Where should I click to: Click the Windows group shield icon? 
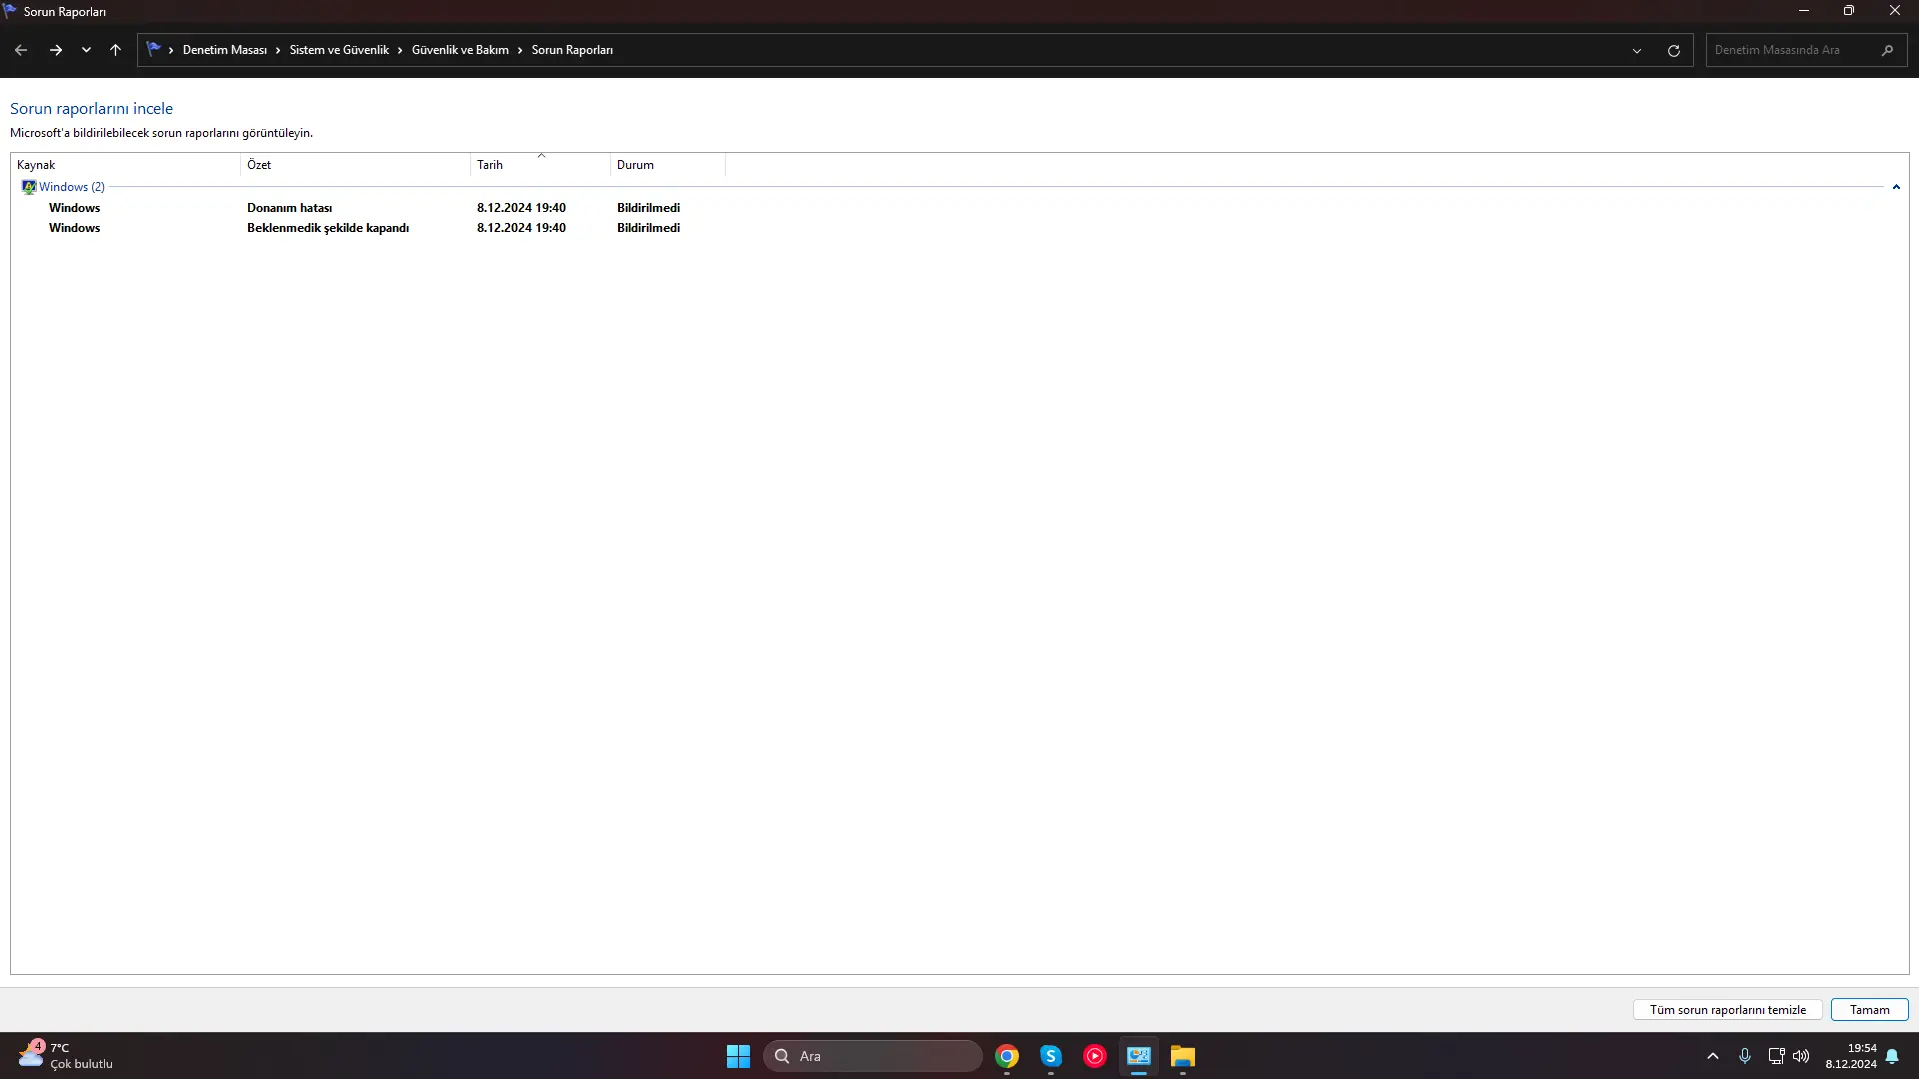click(29, 187)
